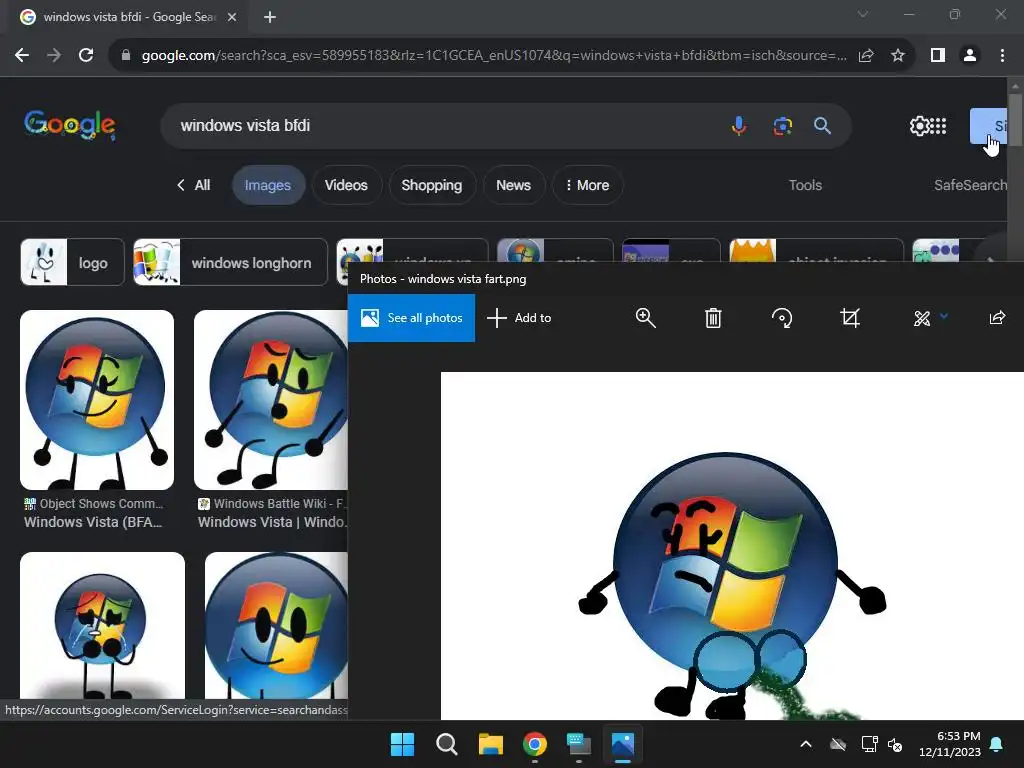Go back with Chrome's back arrow

click(x=22, y=56)
